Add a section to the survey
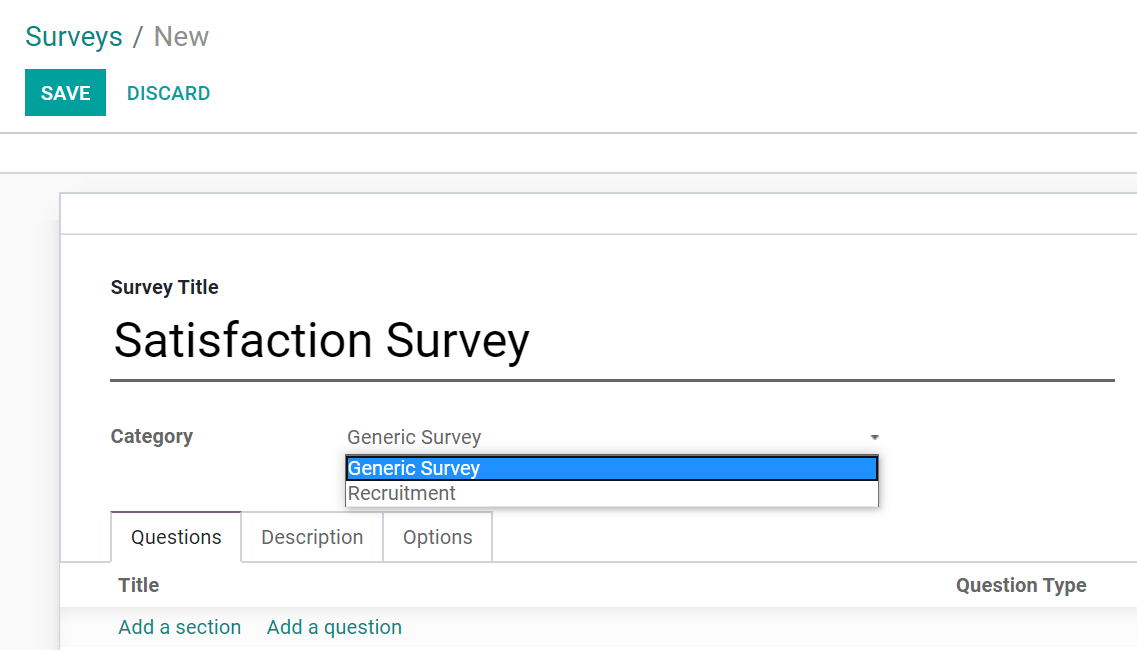Image resolution: width=1137 pixels, height=650 pixels. pos(180,627)
